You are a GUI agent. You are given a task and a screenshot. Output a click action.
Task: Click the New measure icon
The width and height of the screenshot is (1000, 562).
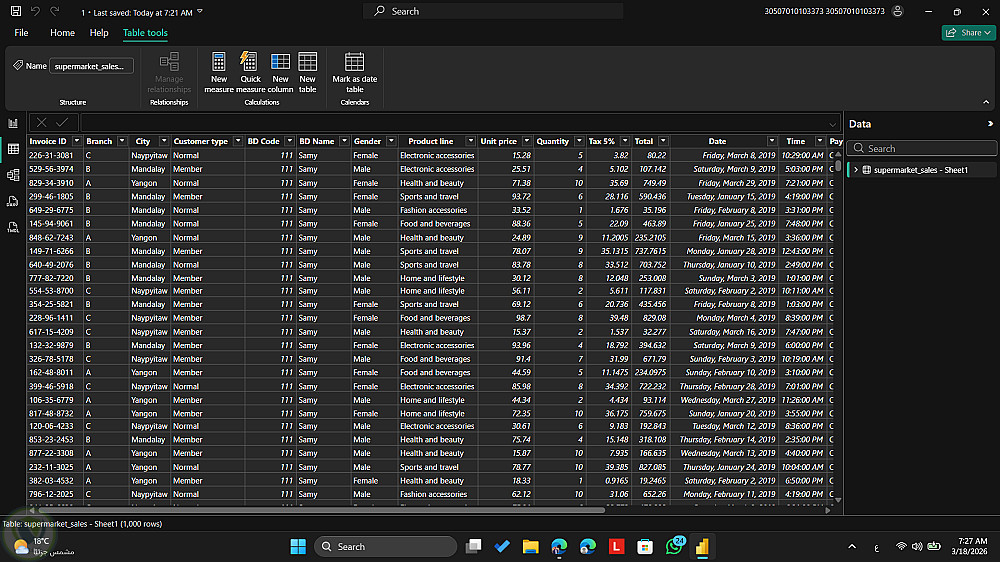tap(219, 63)
